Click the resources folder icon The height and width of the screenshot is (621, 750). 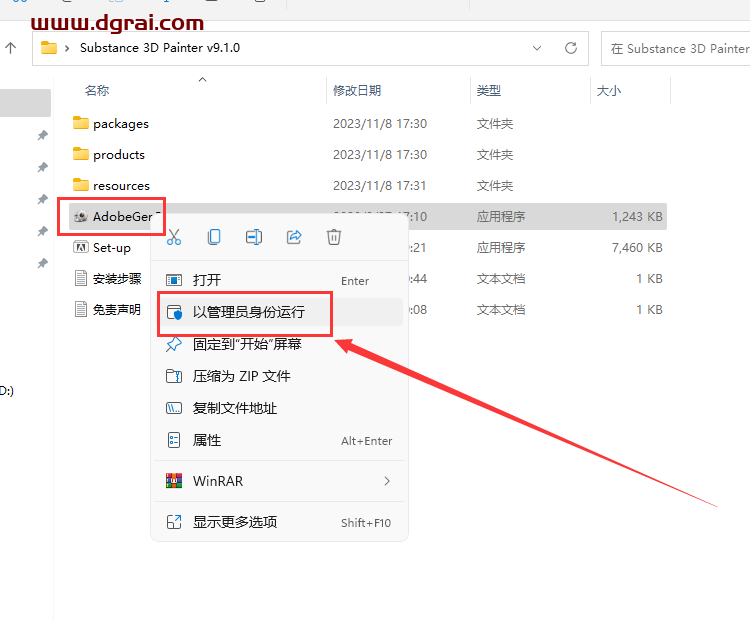(81, 185)
